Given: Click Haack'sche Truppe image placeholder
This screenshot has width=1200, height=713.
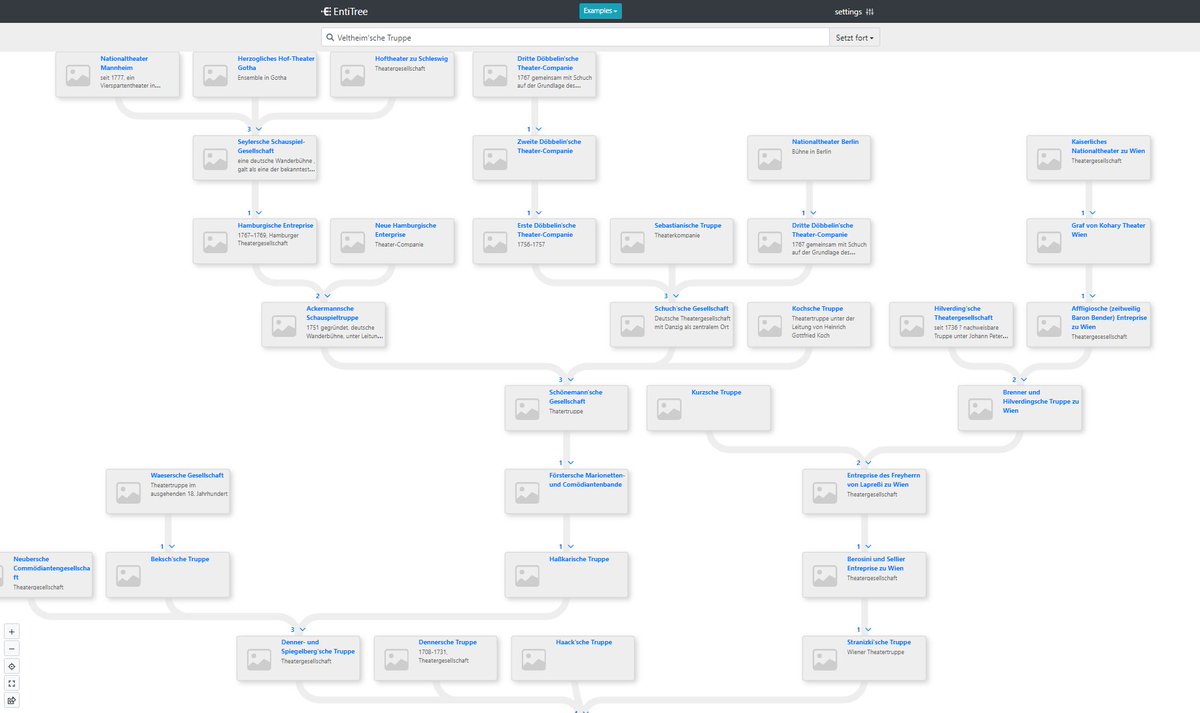Looking at the screenshot, I should 533,658.
